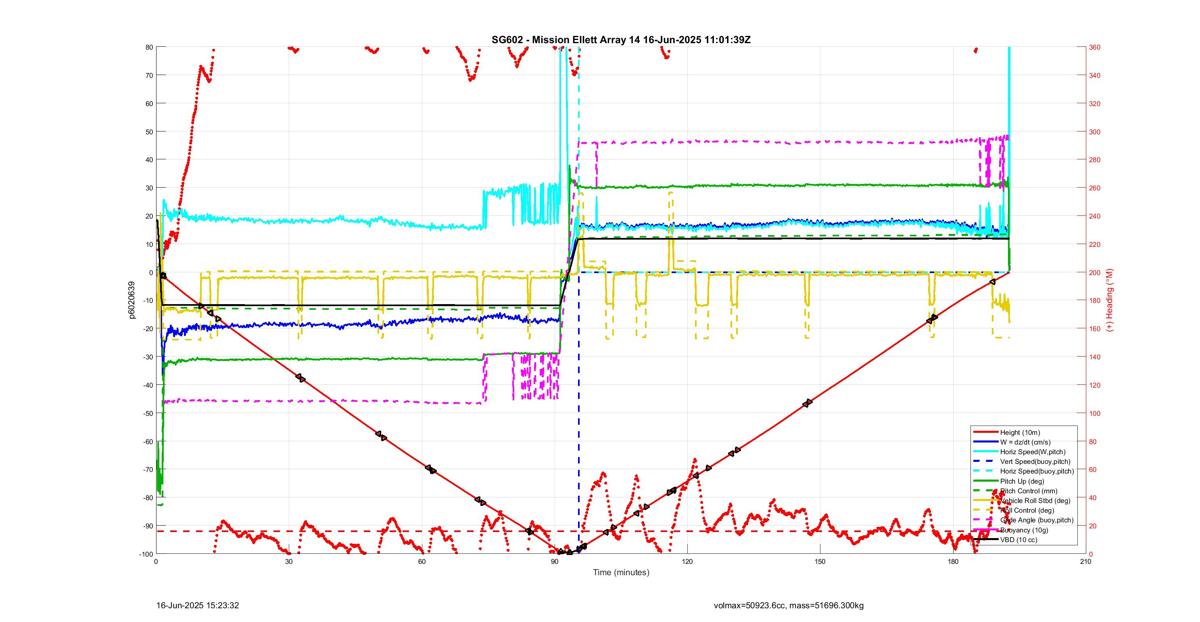1200x622 pixels.
Task: Click the 210 tick on the time axis
Action: [x=1086, y=562]
